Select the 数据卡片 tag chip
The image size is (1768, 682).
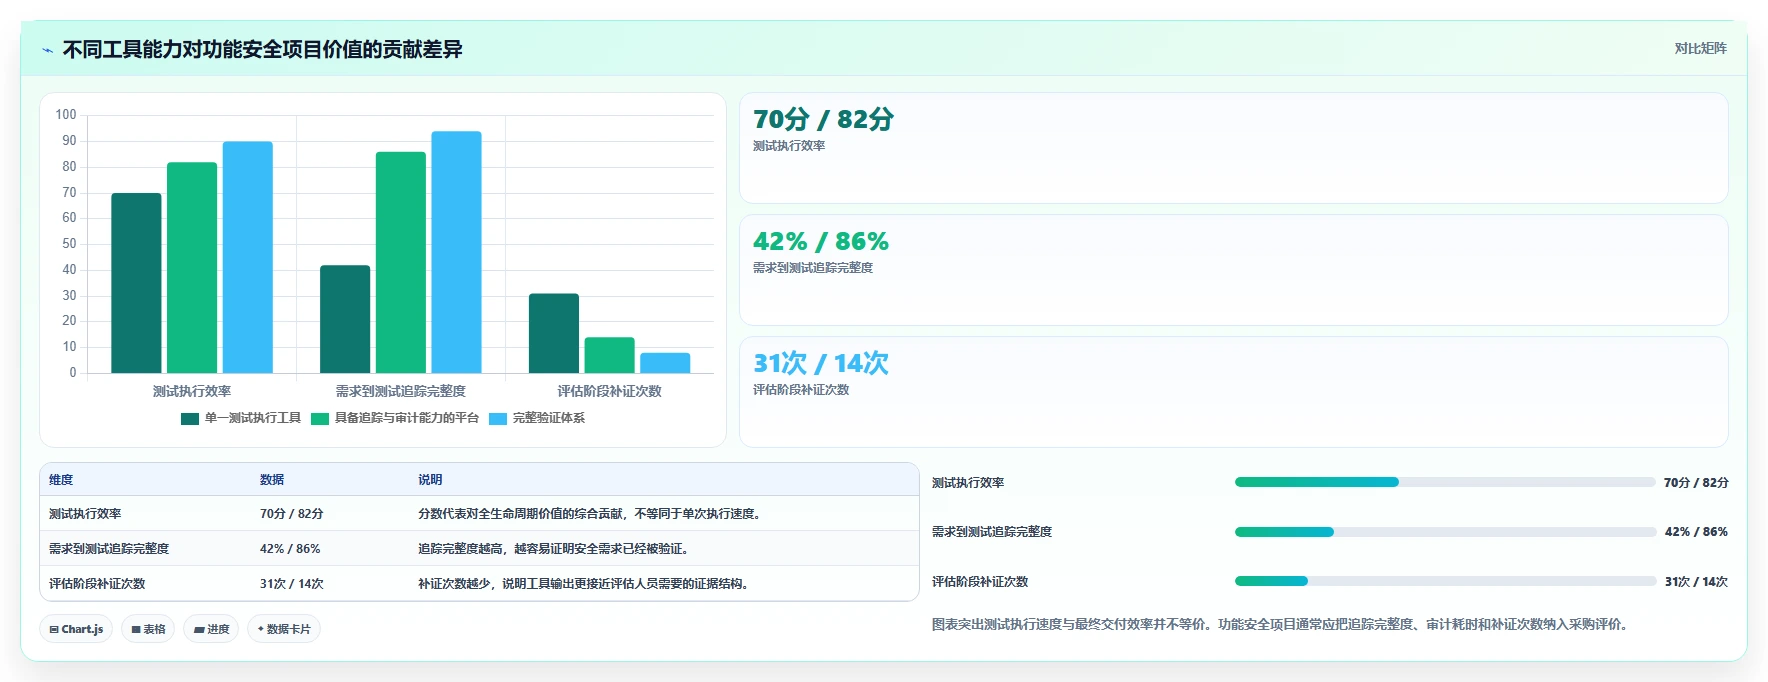click(x=284, y=629)
